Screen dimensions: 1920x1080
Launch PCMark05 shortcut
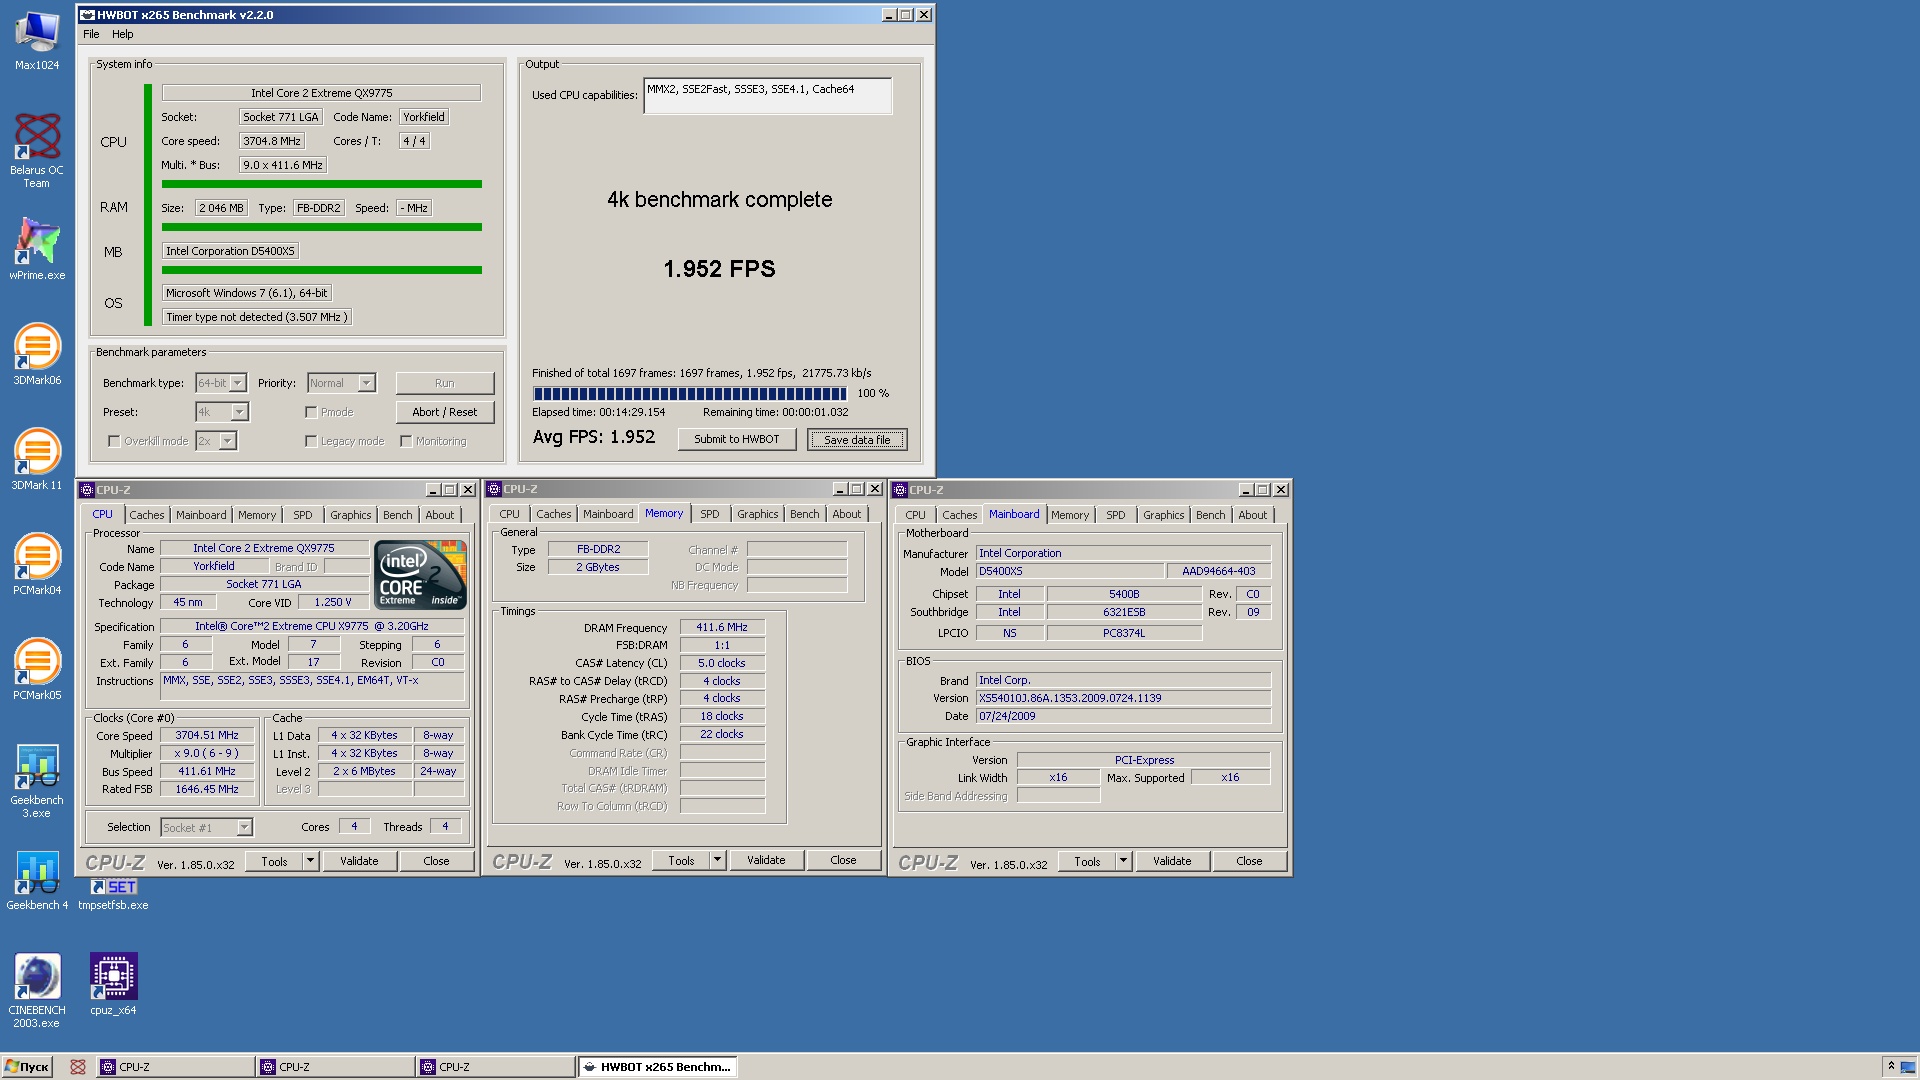pyautogui.click(x=37, y=668)
